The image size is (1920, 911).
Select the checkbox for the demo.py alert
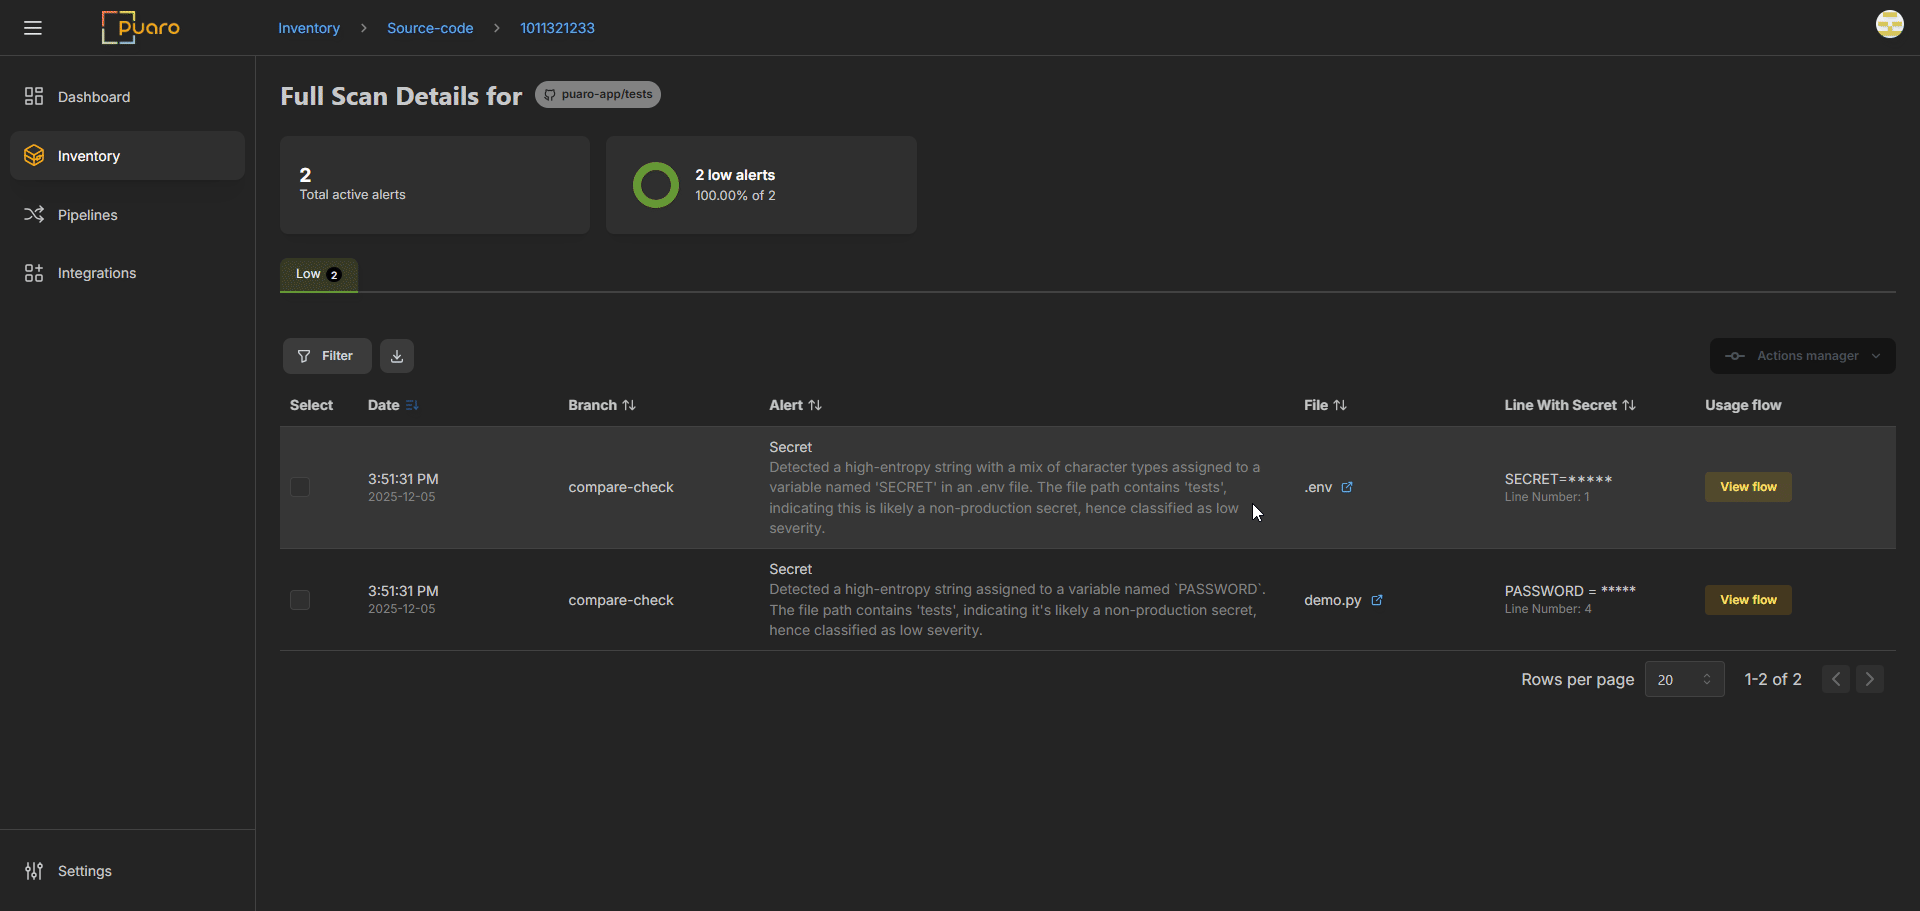(x=300, y=600)
